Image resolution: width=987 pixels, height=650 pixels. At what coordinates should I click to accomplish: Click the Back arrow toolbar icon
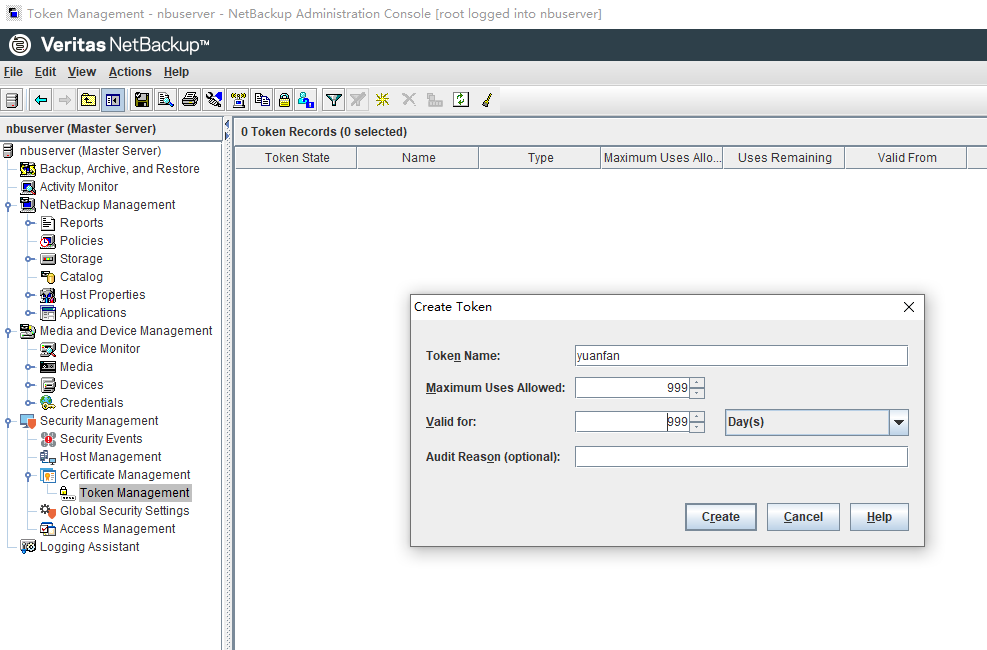40,100
